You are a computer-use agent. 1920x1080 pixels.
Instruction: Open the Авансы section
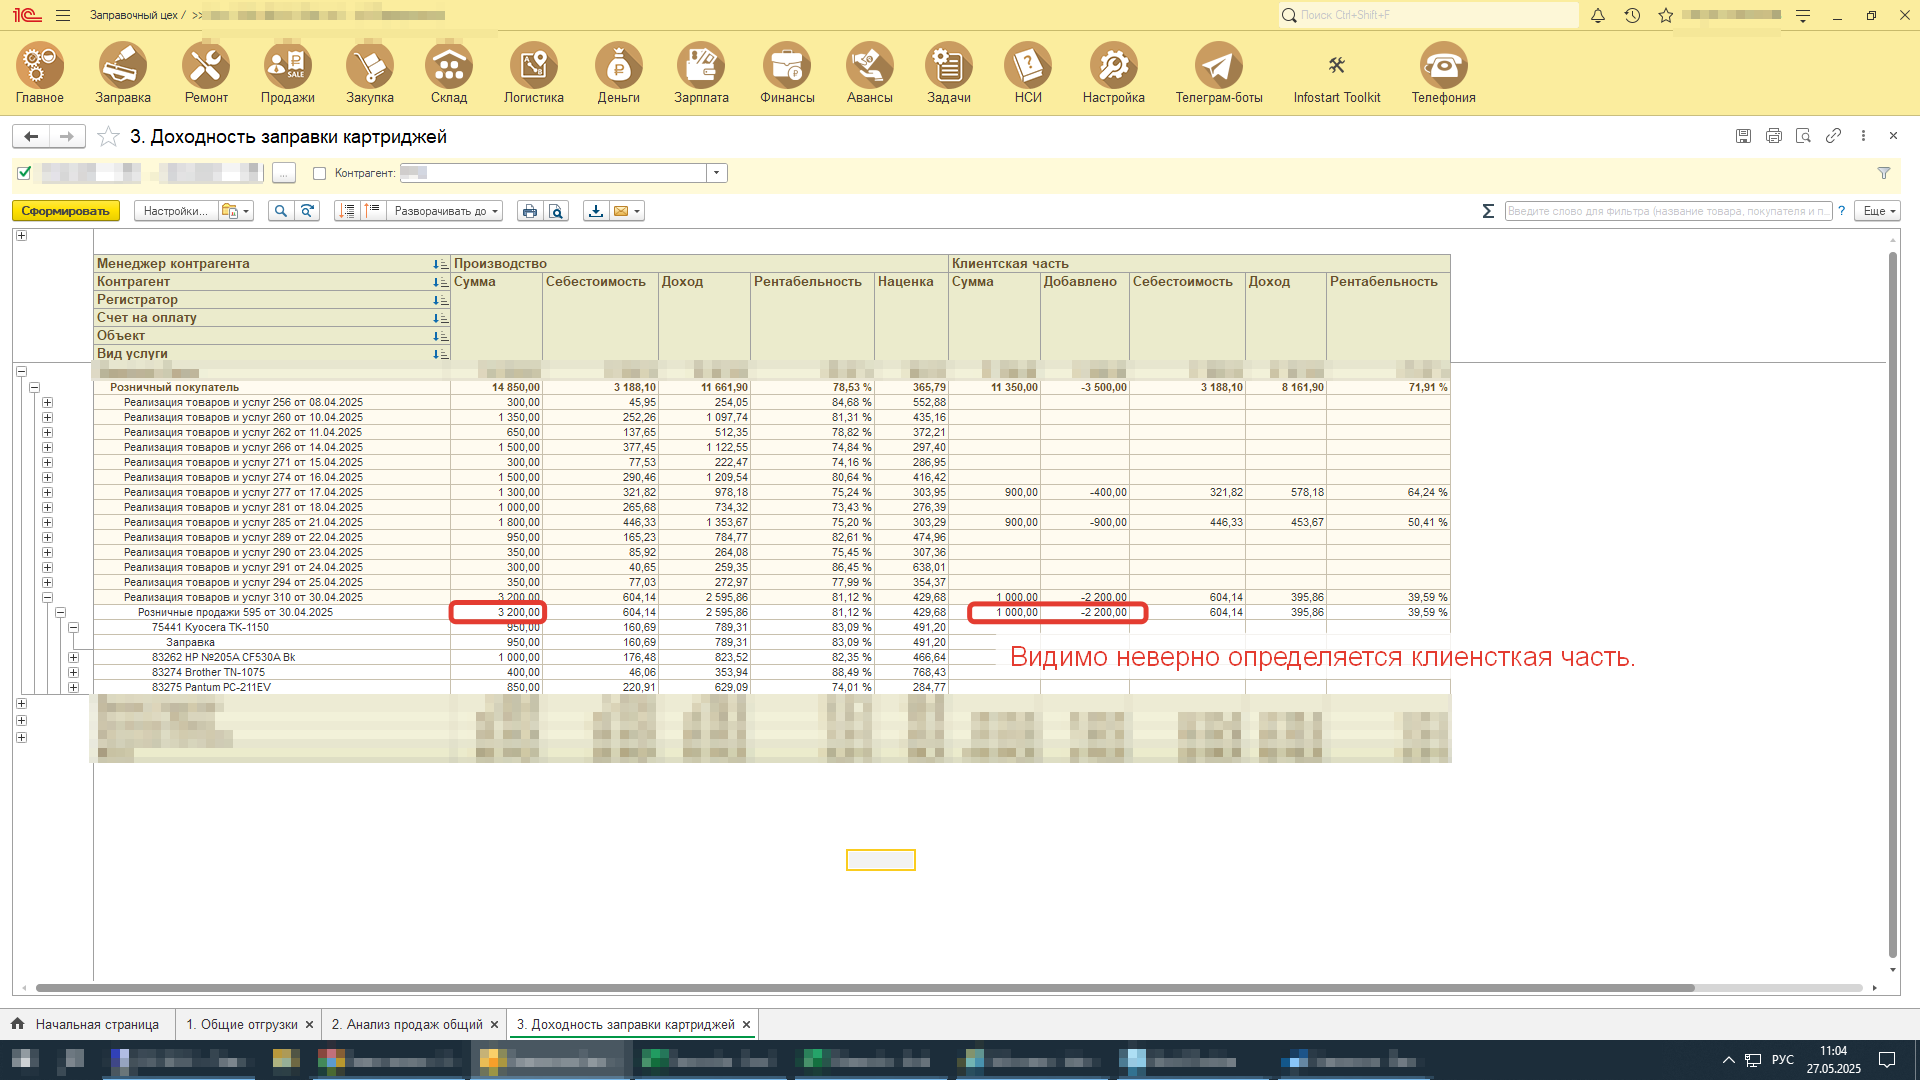click(870, 73)
